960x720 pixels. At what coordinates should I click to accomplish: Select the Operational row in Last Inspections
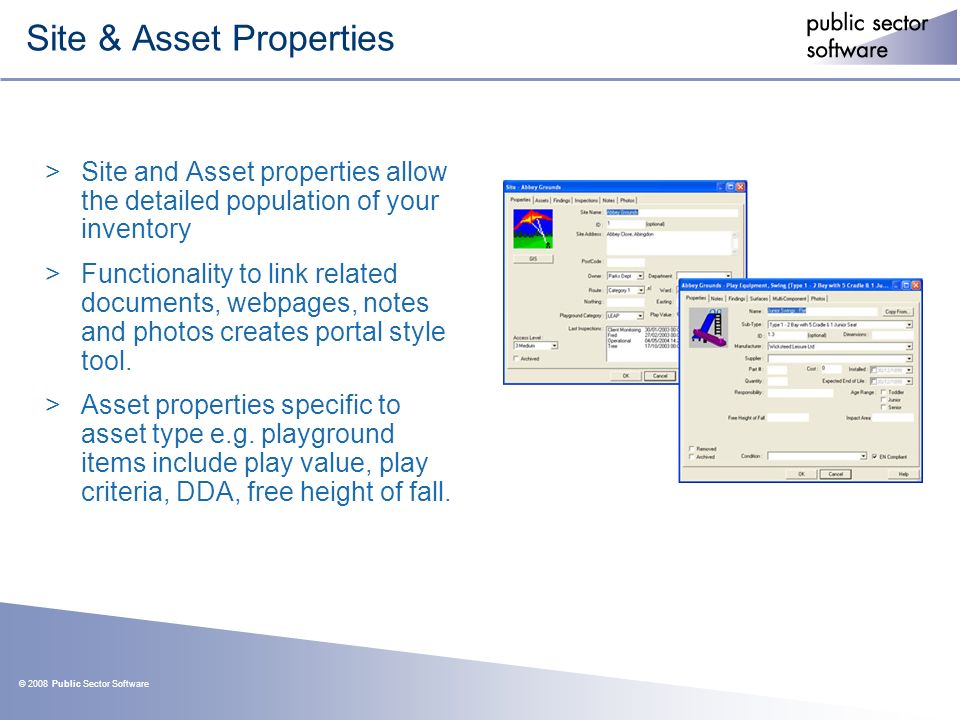click(642, 341)
